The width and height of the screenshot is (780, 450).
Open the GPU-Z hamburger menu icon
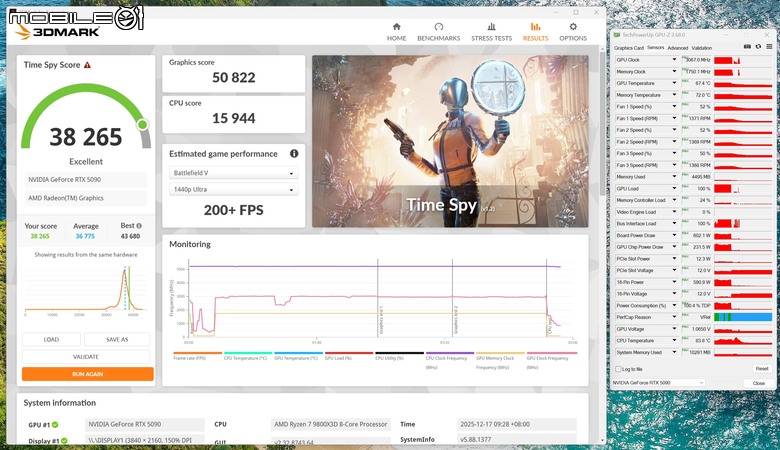(x=769, y=47)
